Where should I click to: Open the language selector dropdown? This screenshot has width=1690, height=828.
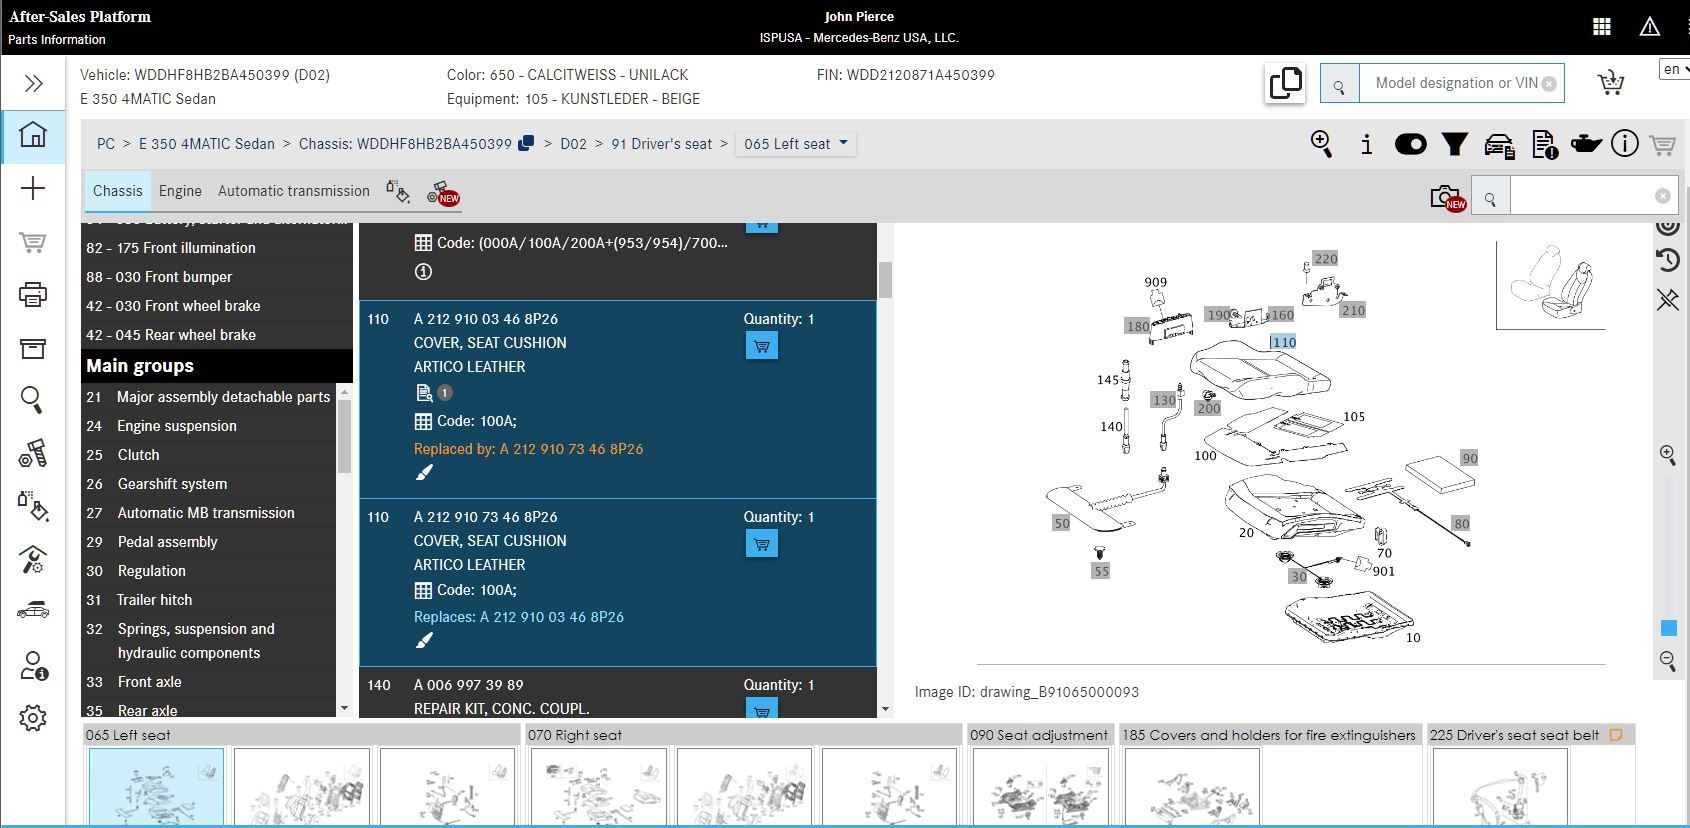(x=1674, y=69)
